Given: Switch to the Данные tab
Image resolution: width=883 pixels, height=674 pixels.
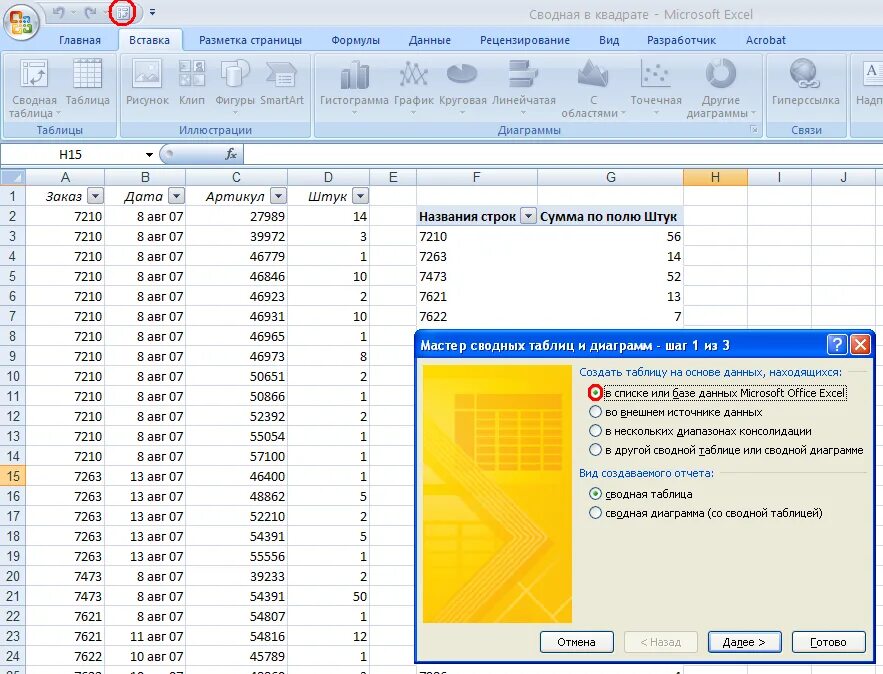Looking at the screenshot, I should click(430, 40).
